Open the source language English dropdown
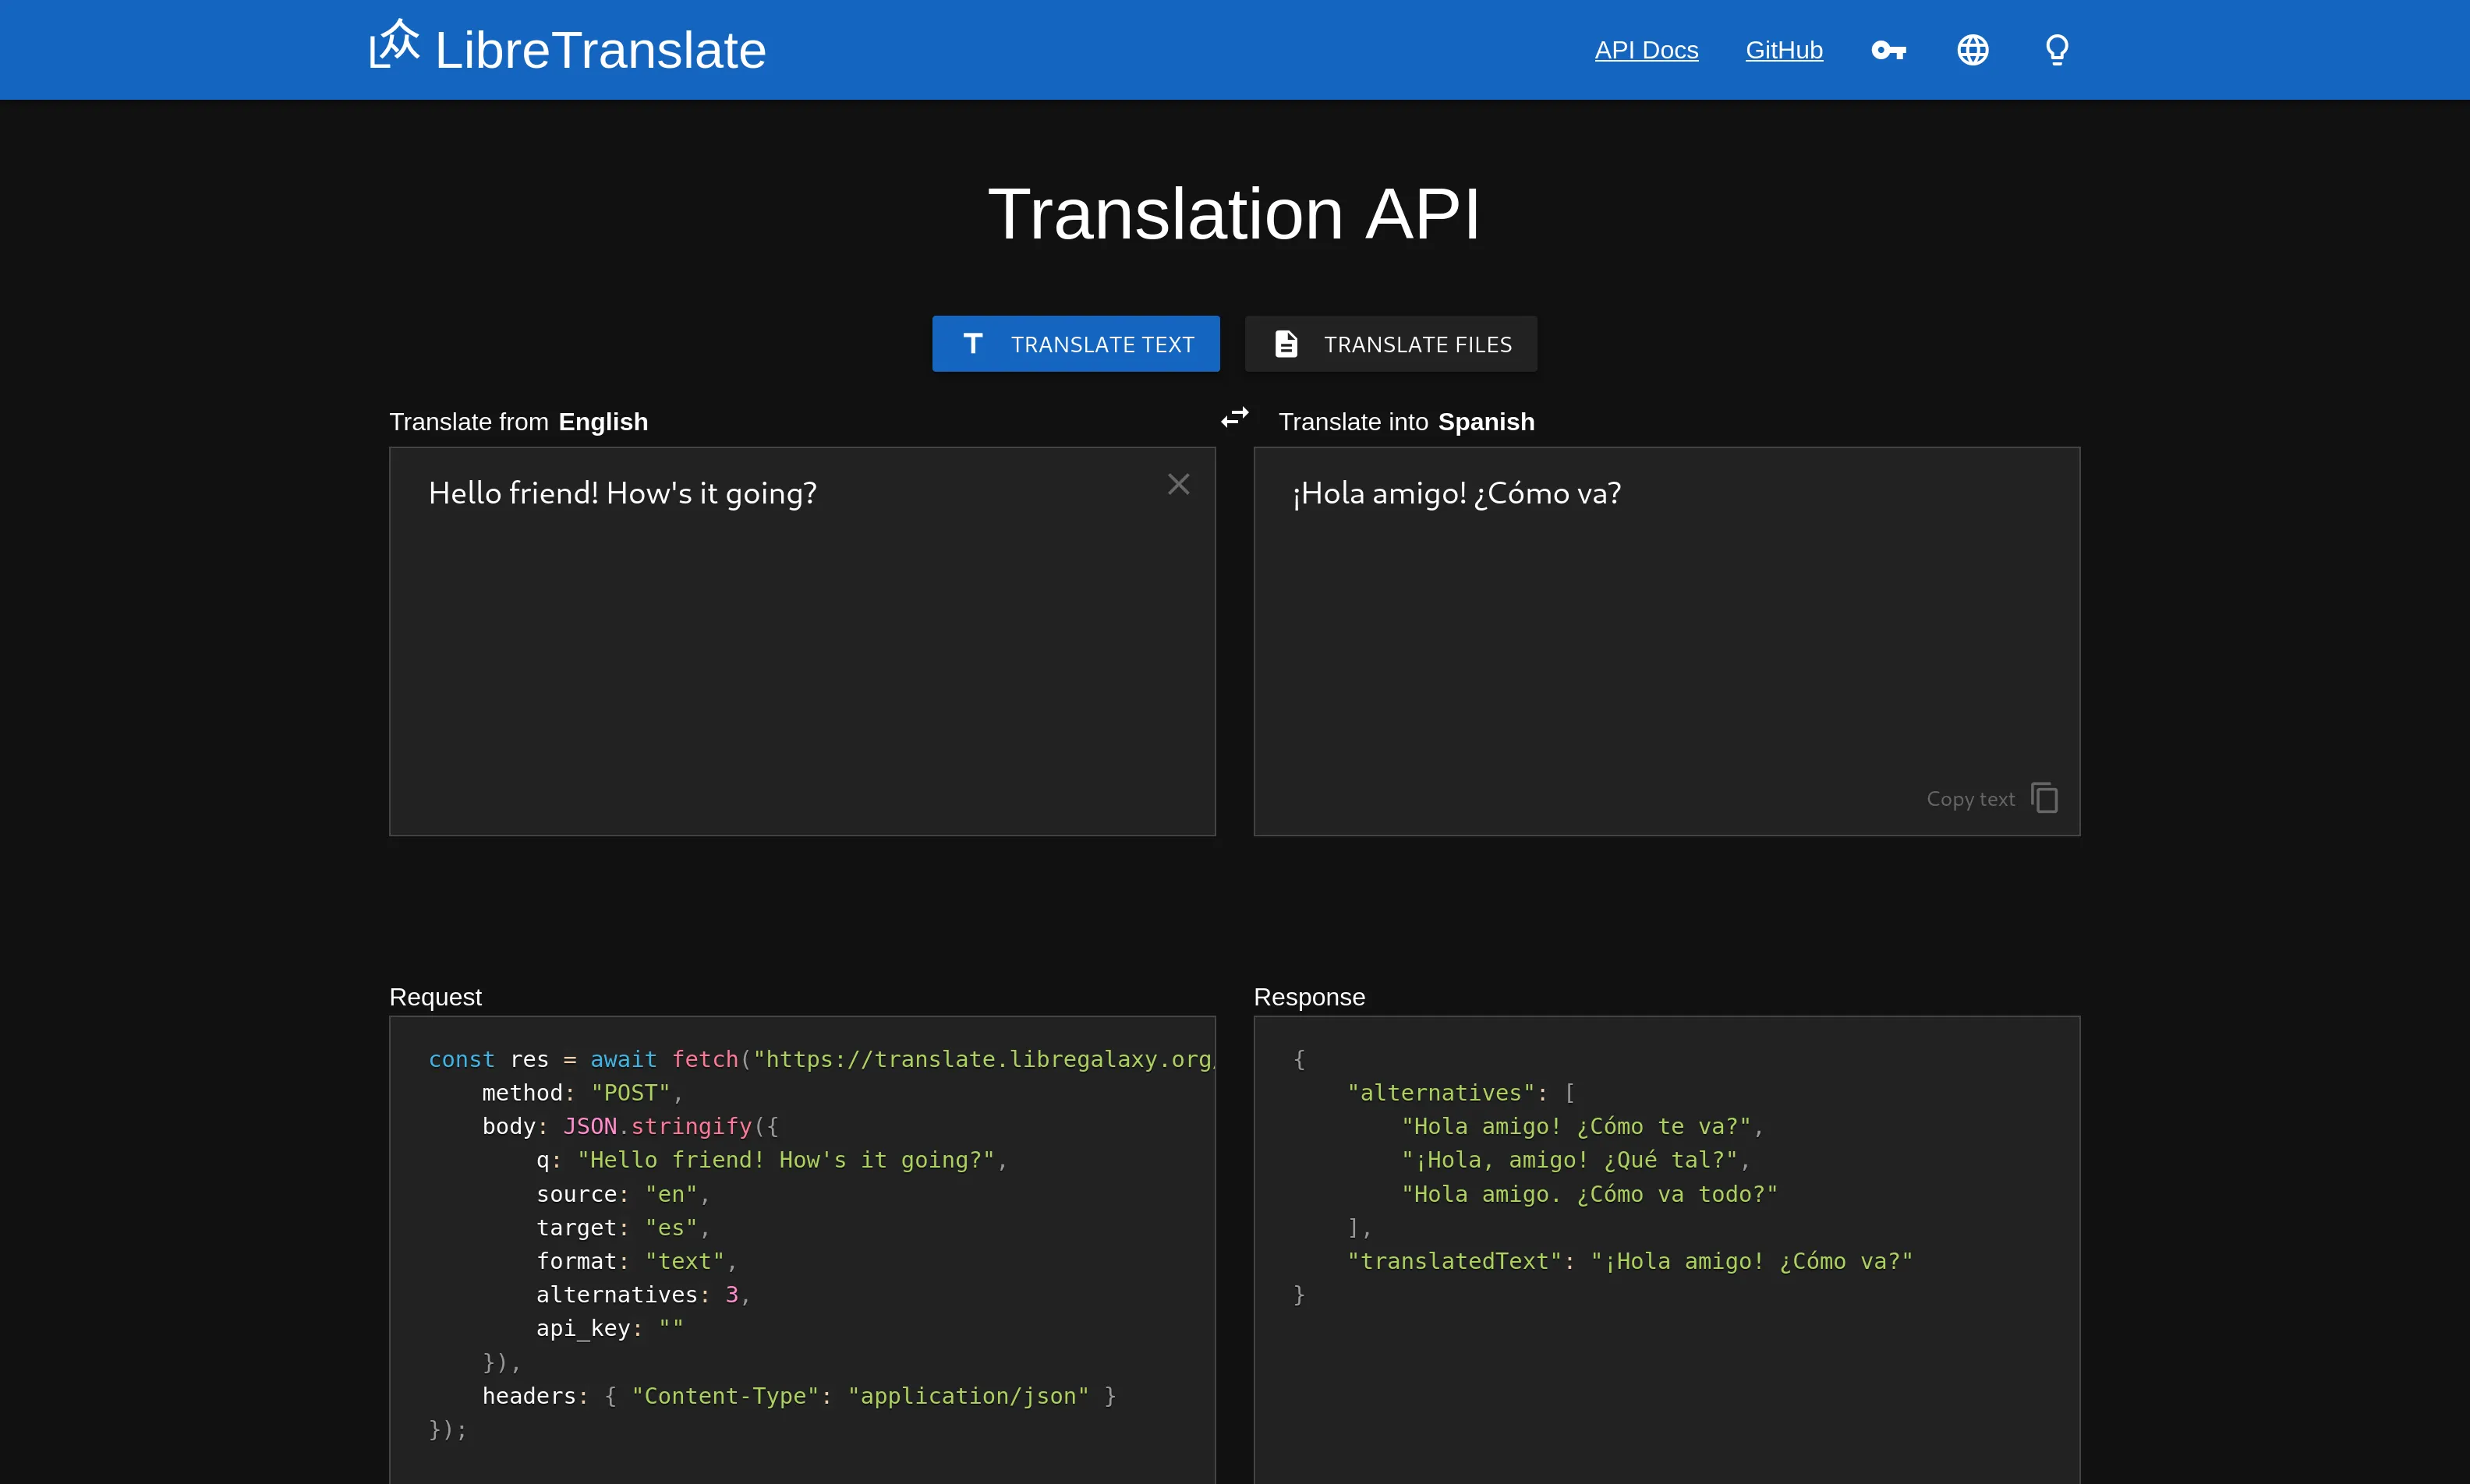The width and height of the screenshot is (2470, 1484). point(603,422)
